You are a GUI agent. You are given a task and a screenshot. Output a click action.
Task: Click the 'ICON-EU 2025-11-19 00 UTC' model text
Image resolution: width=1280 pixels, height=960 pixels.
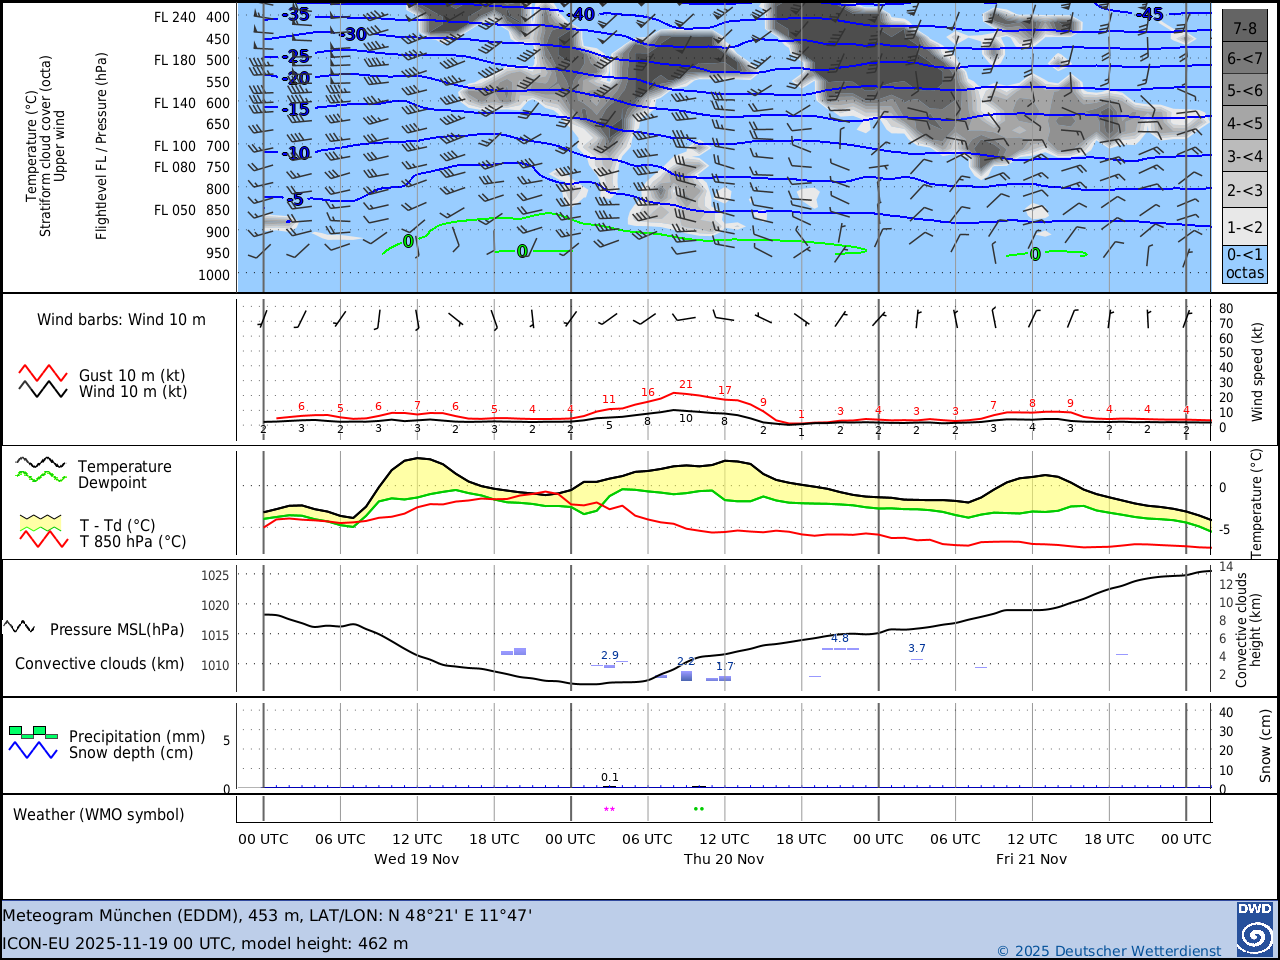click(x=117, y=943)
